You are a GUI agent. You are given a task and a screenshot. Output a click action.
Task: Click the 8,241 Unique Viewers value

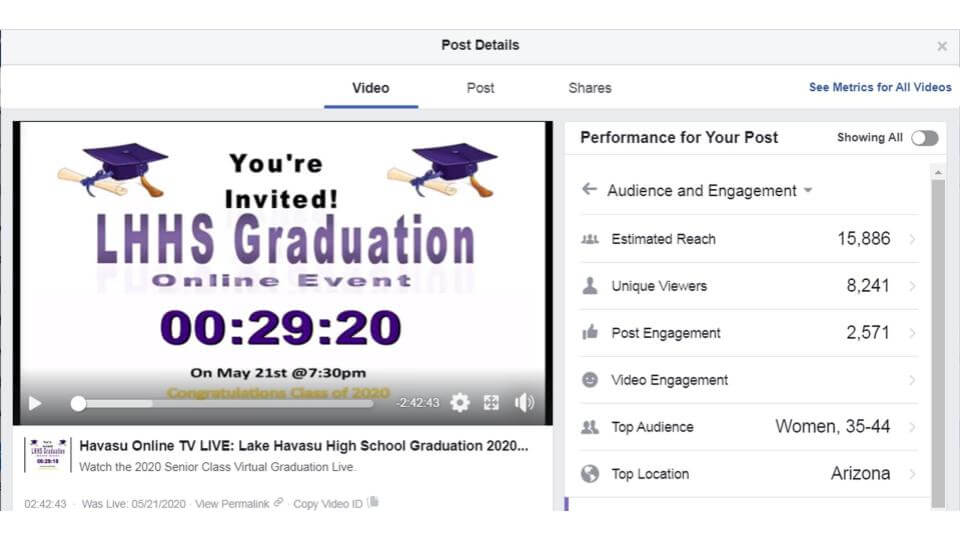tap(868, 286)
